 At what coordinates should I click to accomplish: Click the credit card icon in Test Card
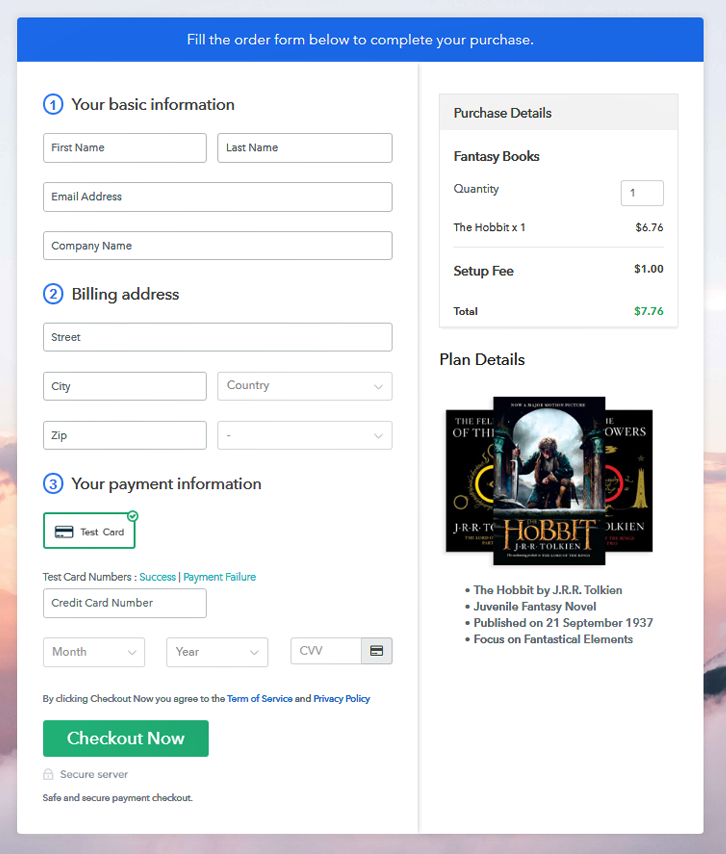coord(64,532)
